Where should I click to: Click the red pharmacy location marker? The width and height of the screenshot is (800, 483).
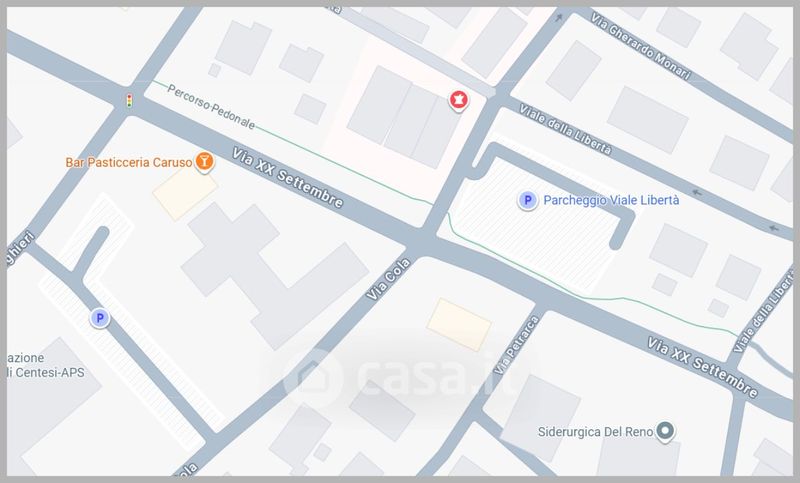coord(458,100)
